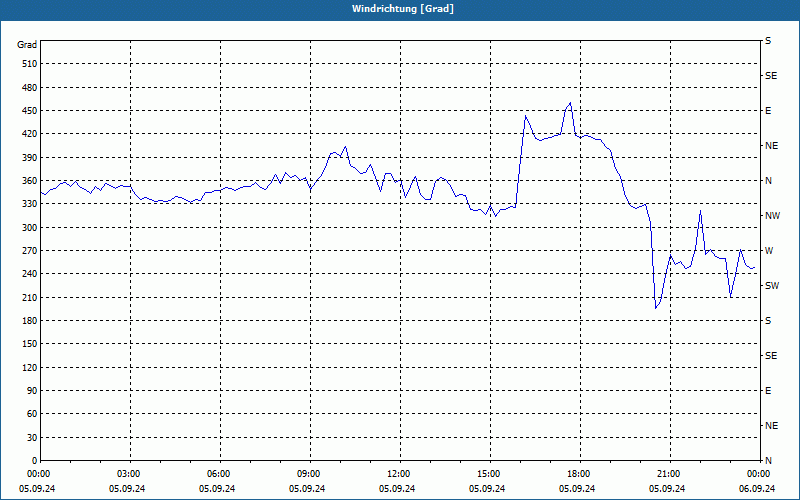Click the 06:00 time label
This screenshot has height=500, width=800.
220,474
